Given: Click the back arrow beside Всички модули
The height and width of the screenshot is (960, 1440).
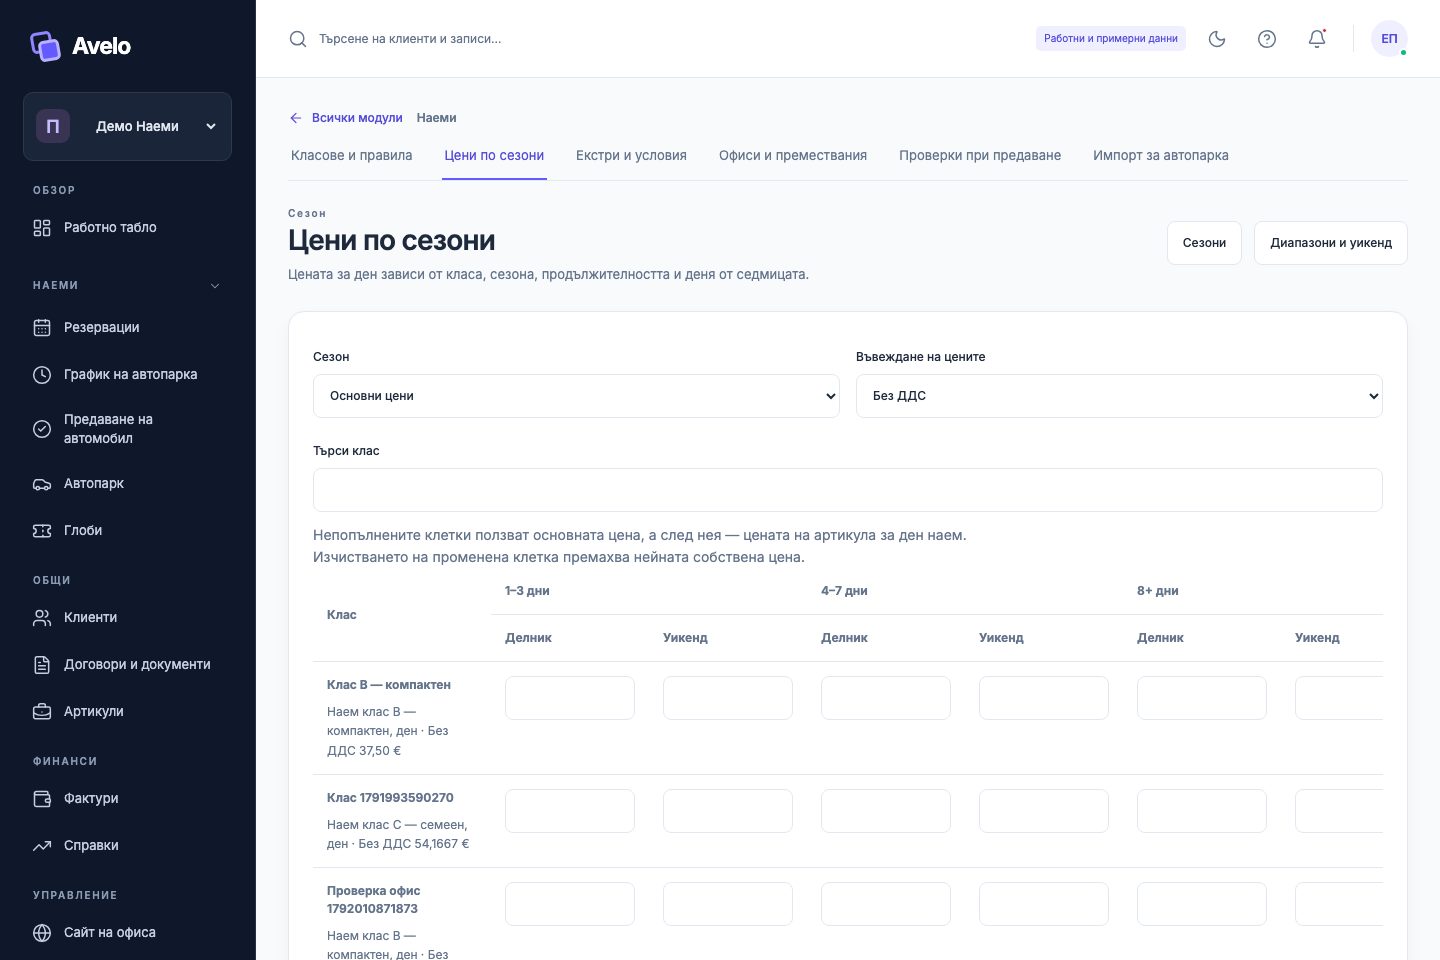Looking at the screenshot, I should (296, 118).
